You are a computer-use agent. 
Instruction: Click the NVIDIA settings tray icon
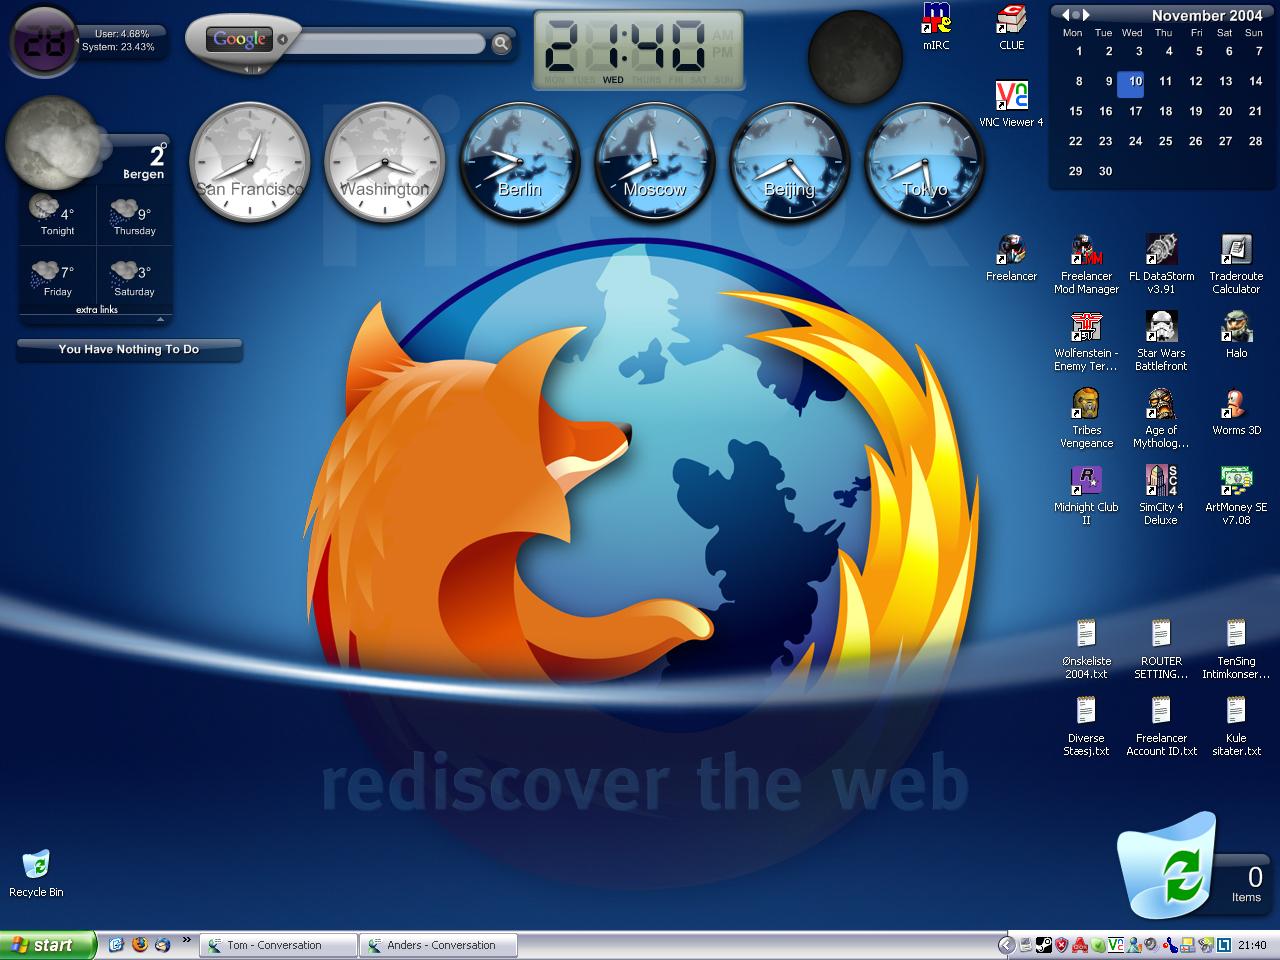1206,945
